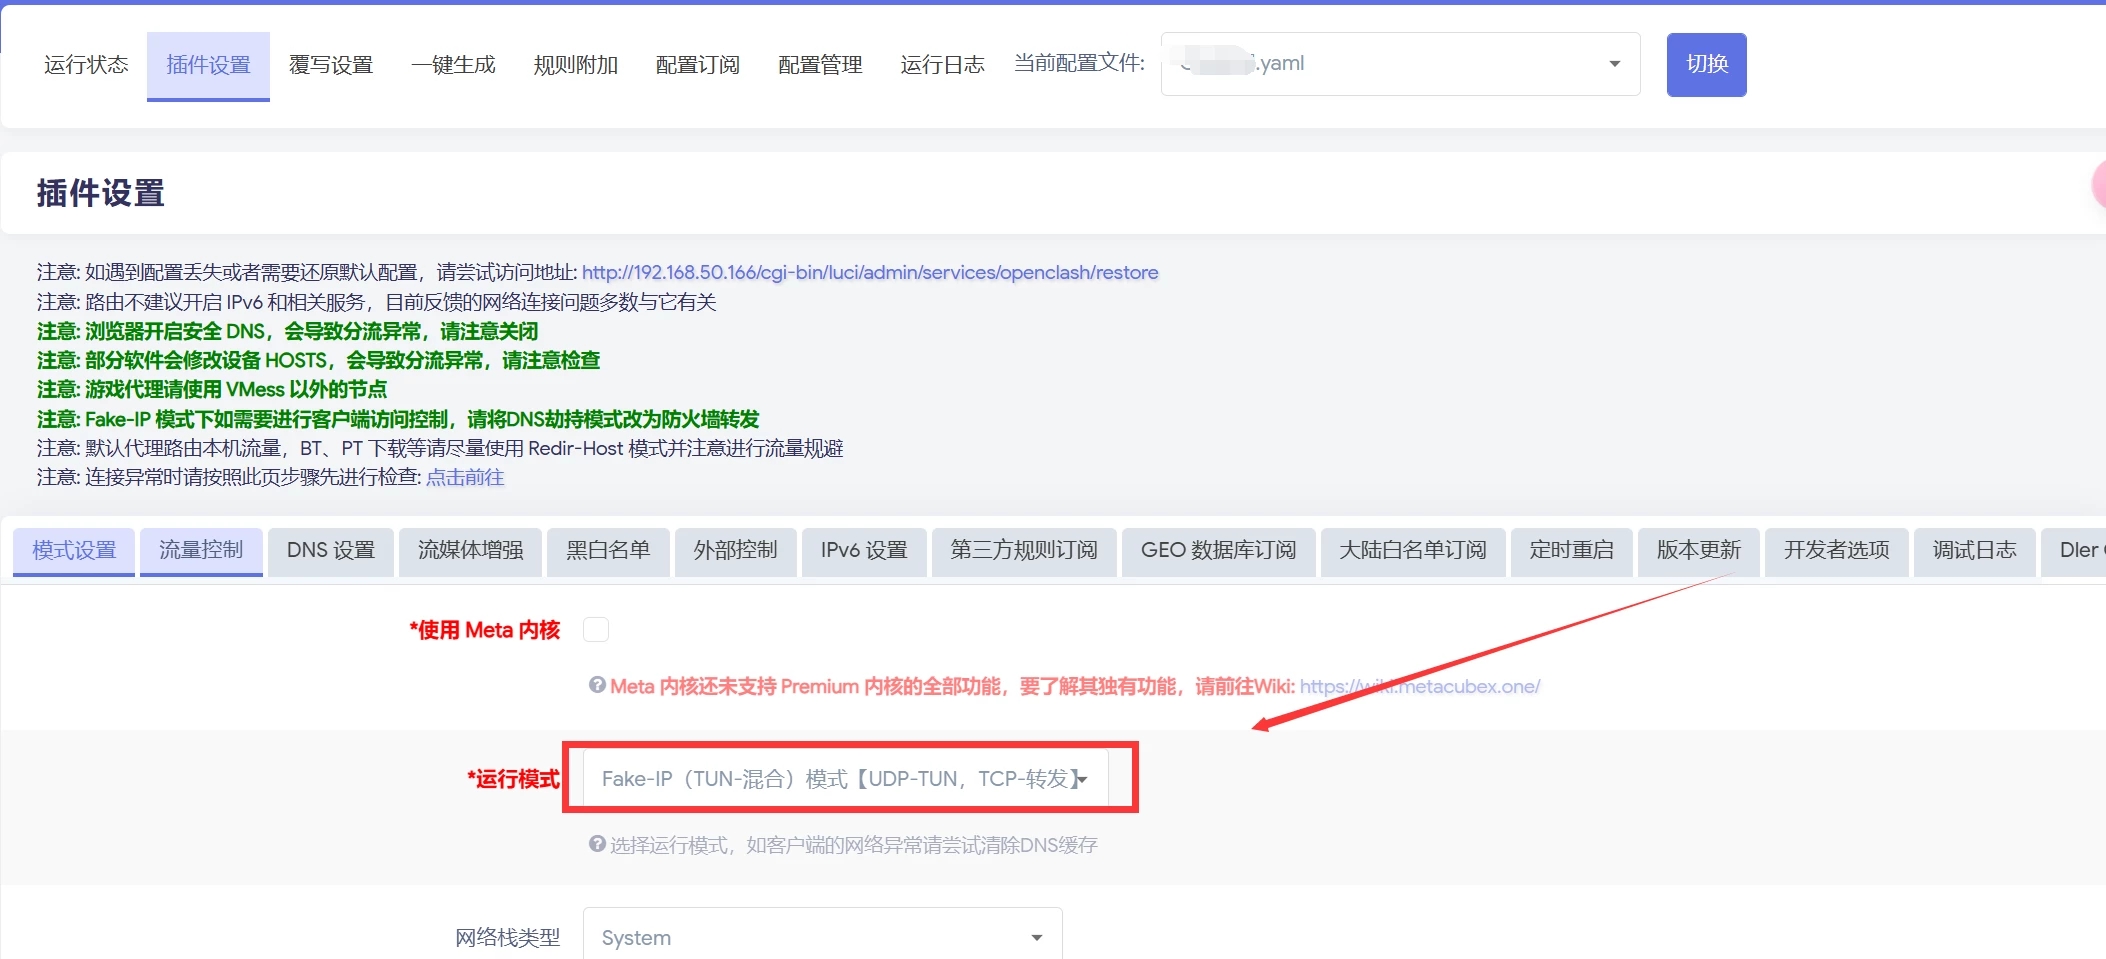The height and width of the screenshot is (959, 2106).
Task: Click the 切换 button
Action: click(x=1706, y=64)
